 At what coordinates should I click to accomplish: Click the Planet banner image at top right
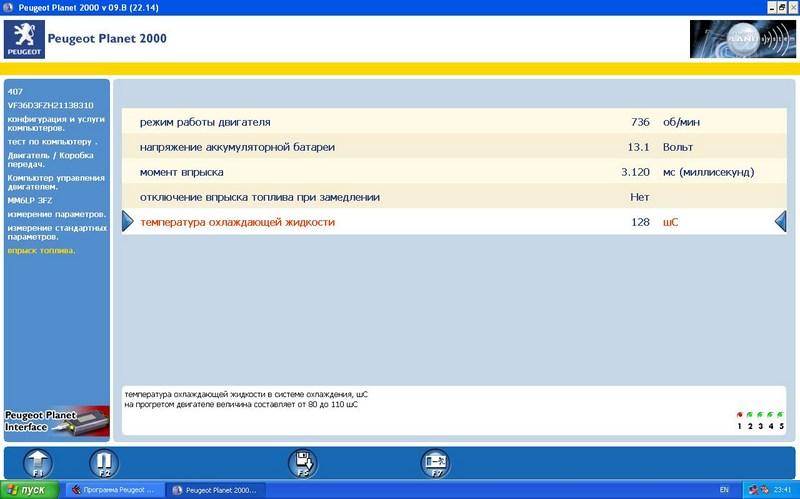[742, 39]
